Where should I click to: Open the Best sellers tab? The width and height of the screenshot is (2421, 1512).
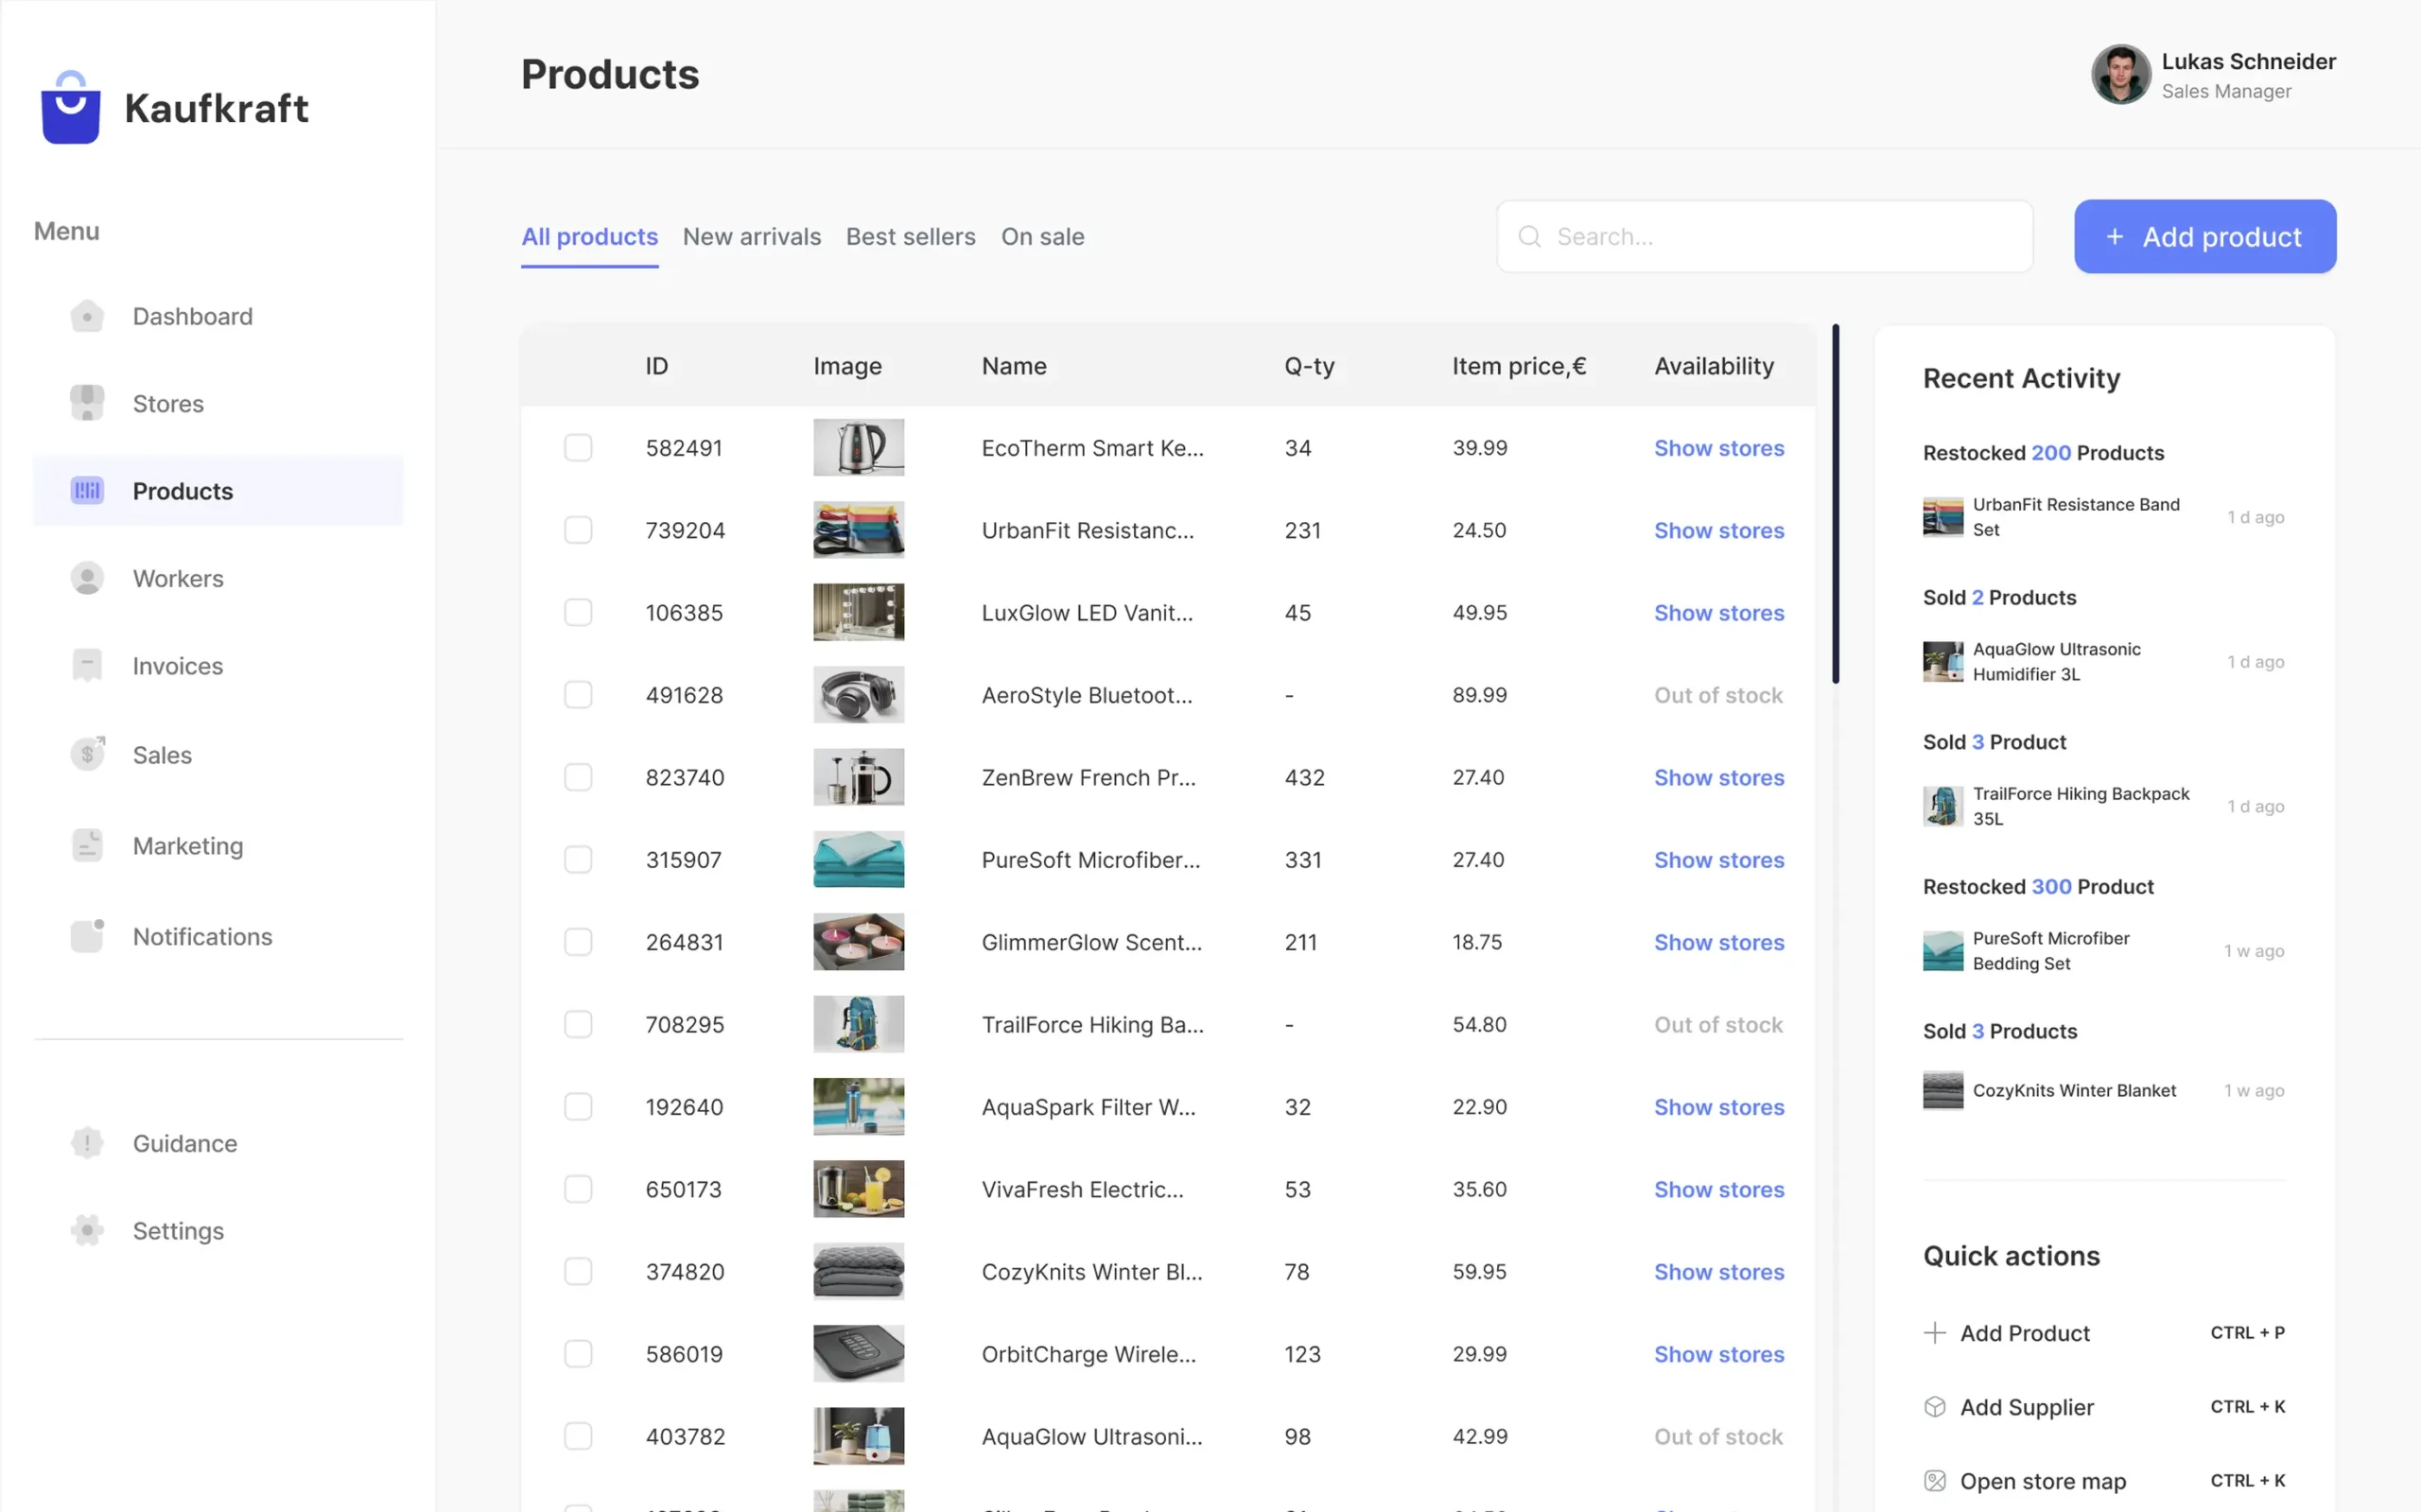click(x=910, y=236)
